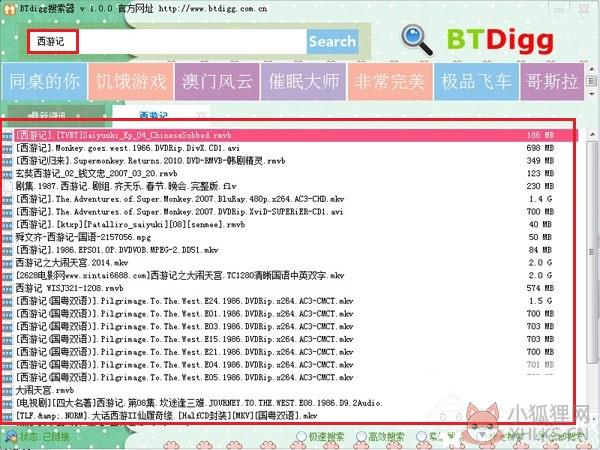600x450 pixels.
Task: Click the 1.4 G size value
Action: click(x=540, y=199)
